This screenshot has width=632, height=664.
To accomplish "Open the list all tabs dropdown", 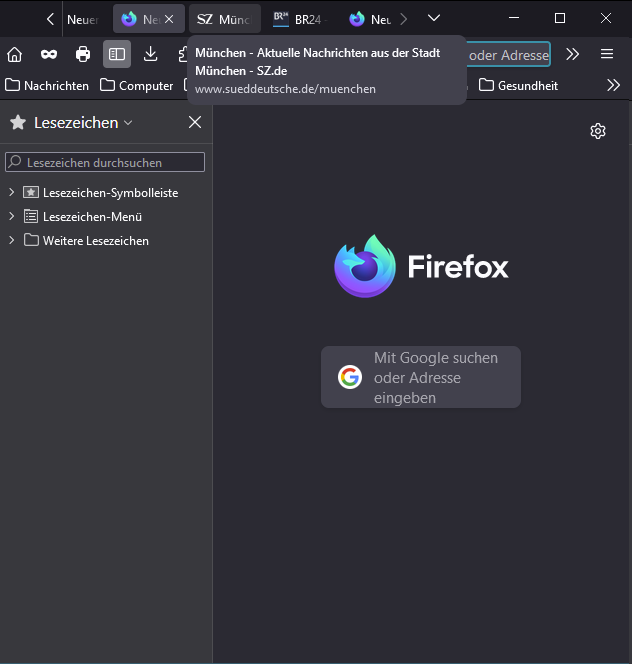I will [x=434, y=18].
